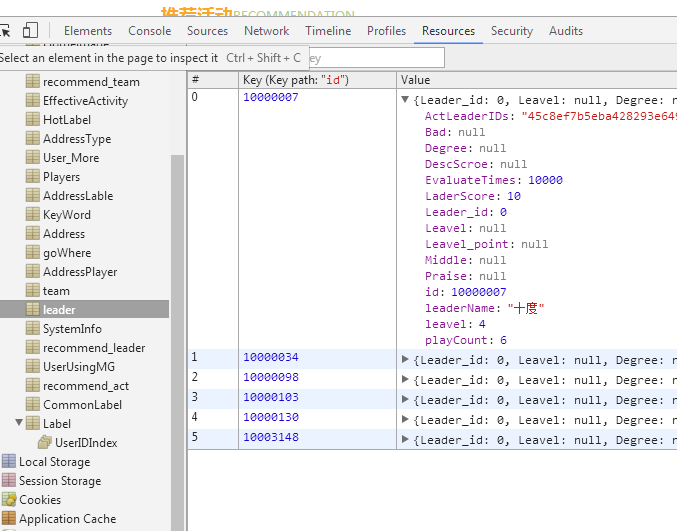Open the Security tab
The height and width of the screenshot is (531, 677).
tap(512, 31)
